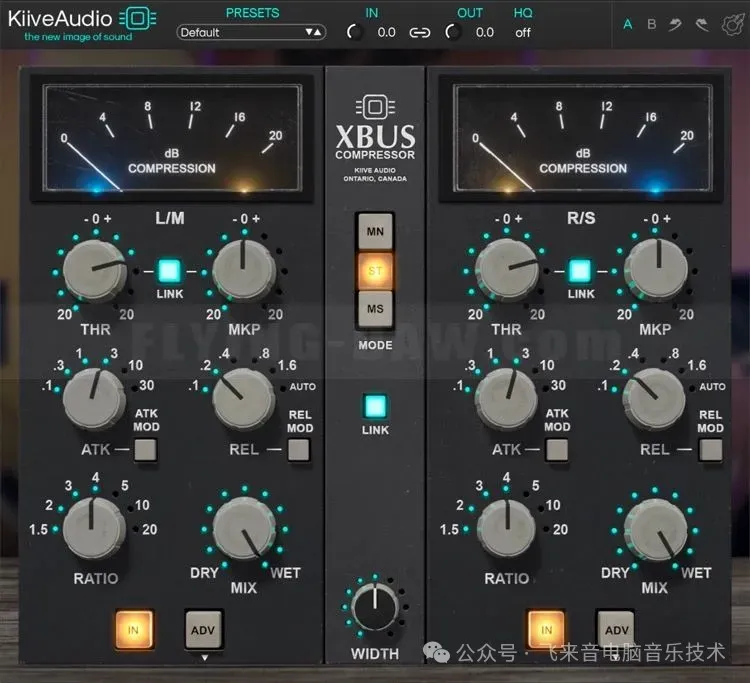Click the output gain knob in header
The image size is (750, 683).
coord(453,32)
